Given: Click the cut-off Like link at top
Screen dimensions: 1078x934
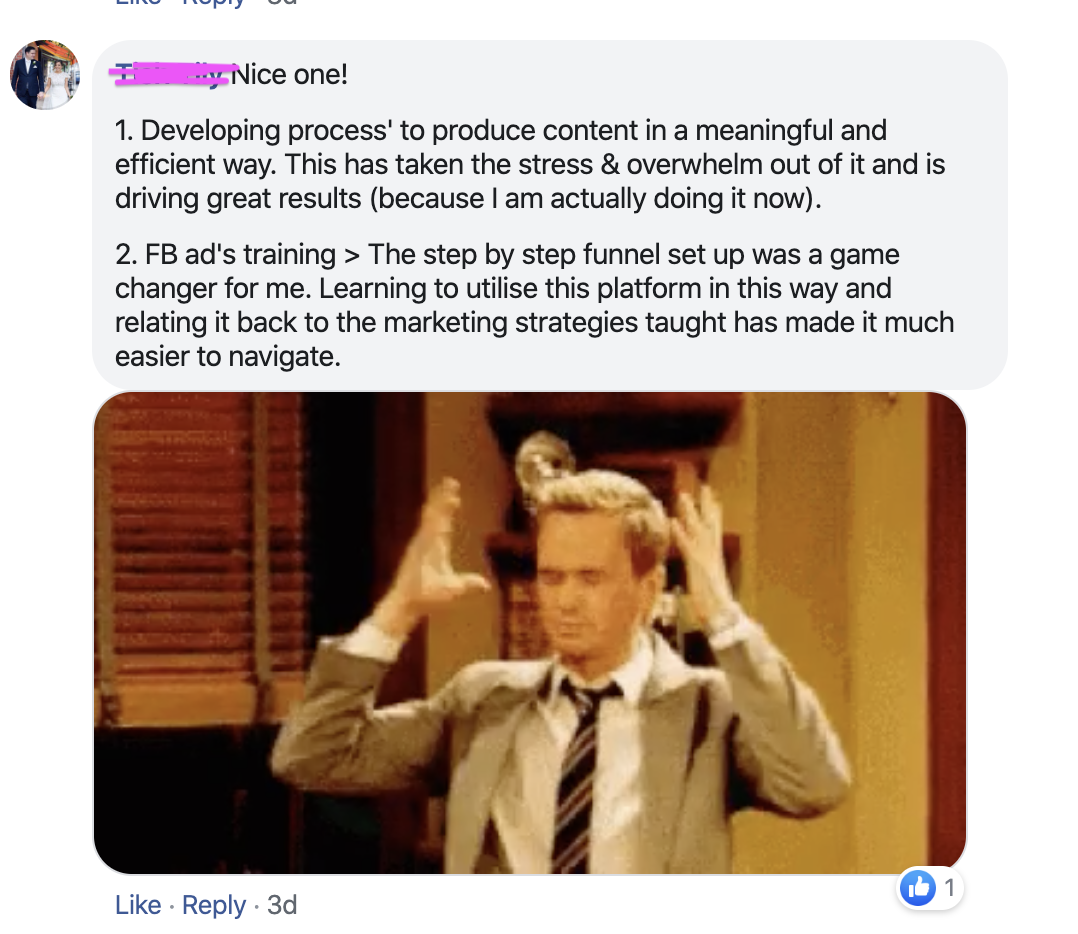Looking at the screenshot, I should (138, 3).
